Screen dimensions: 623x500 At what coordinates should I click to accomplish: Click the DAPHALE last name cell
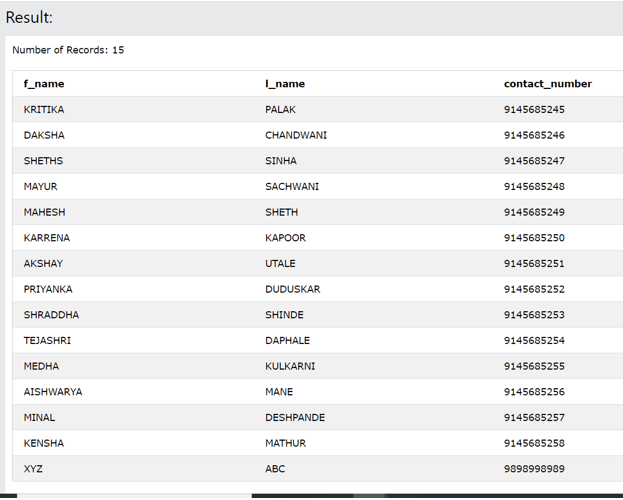point(288,341)
